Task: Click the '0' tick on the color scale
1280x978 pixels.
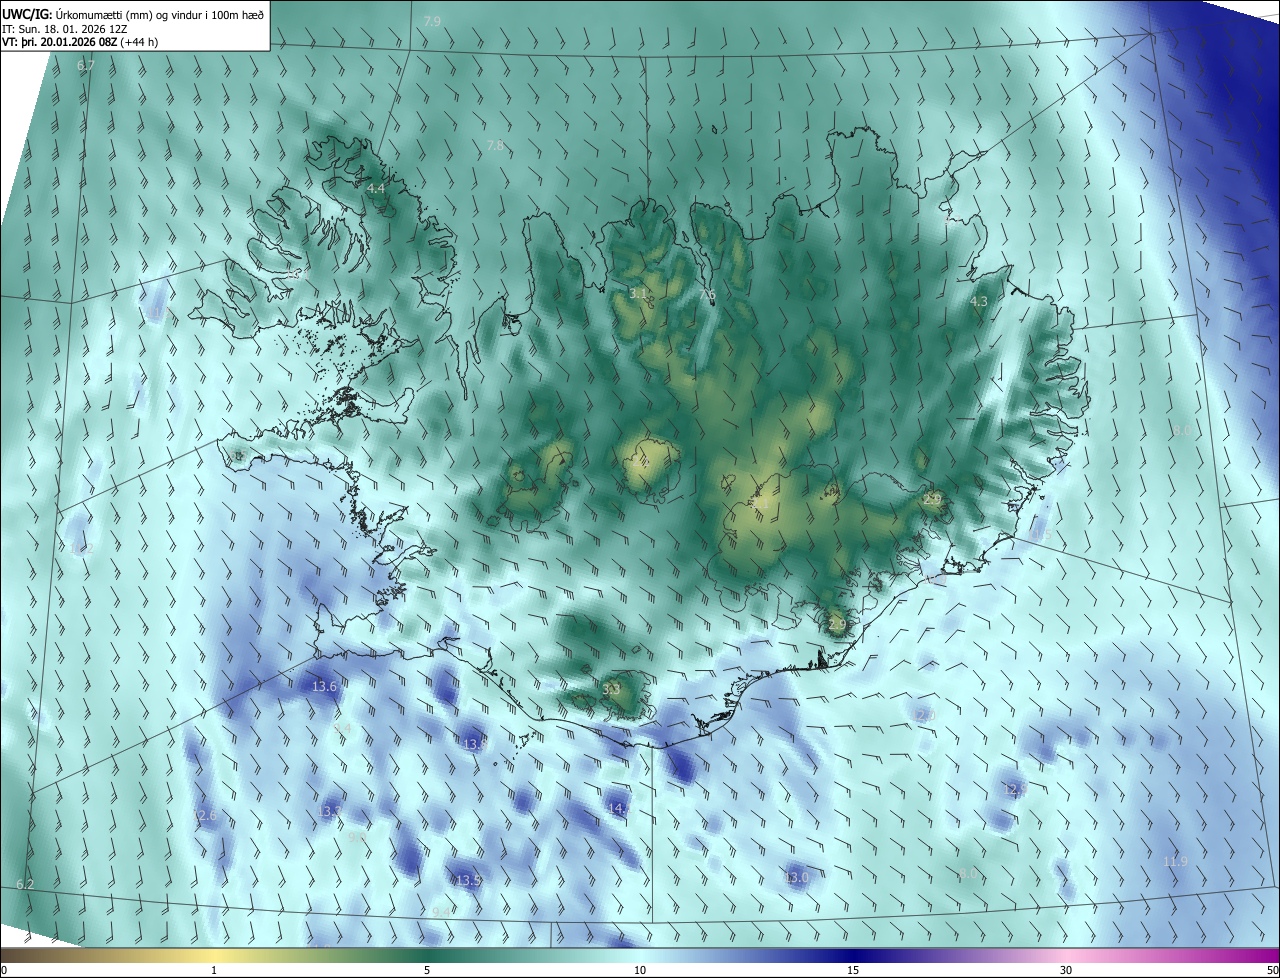Action: [x=4, y=970]
